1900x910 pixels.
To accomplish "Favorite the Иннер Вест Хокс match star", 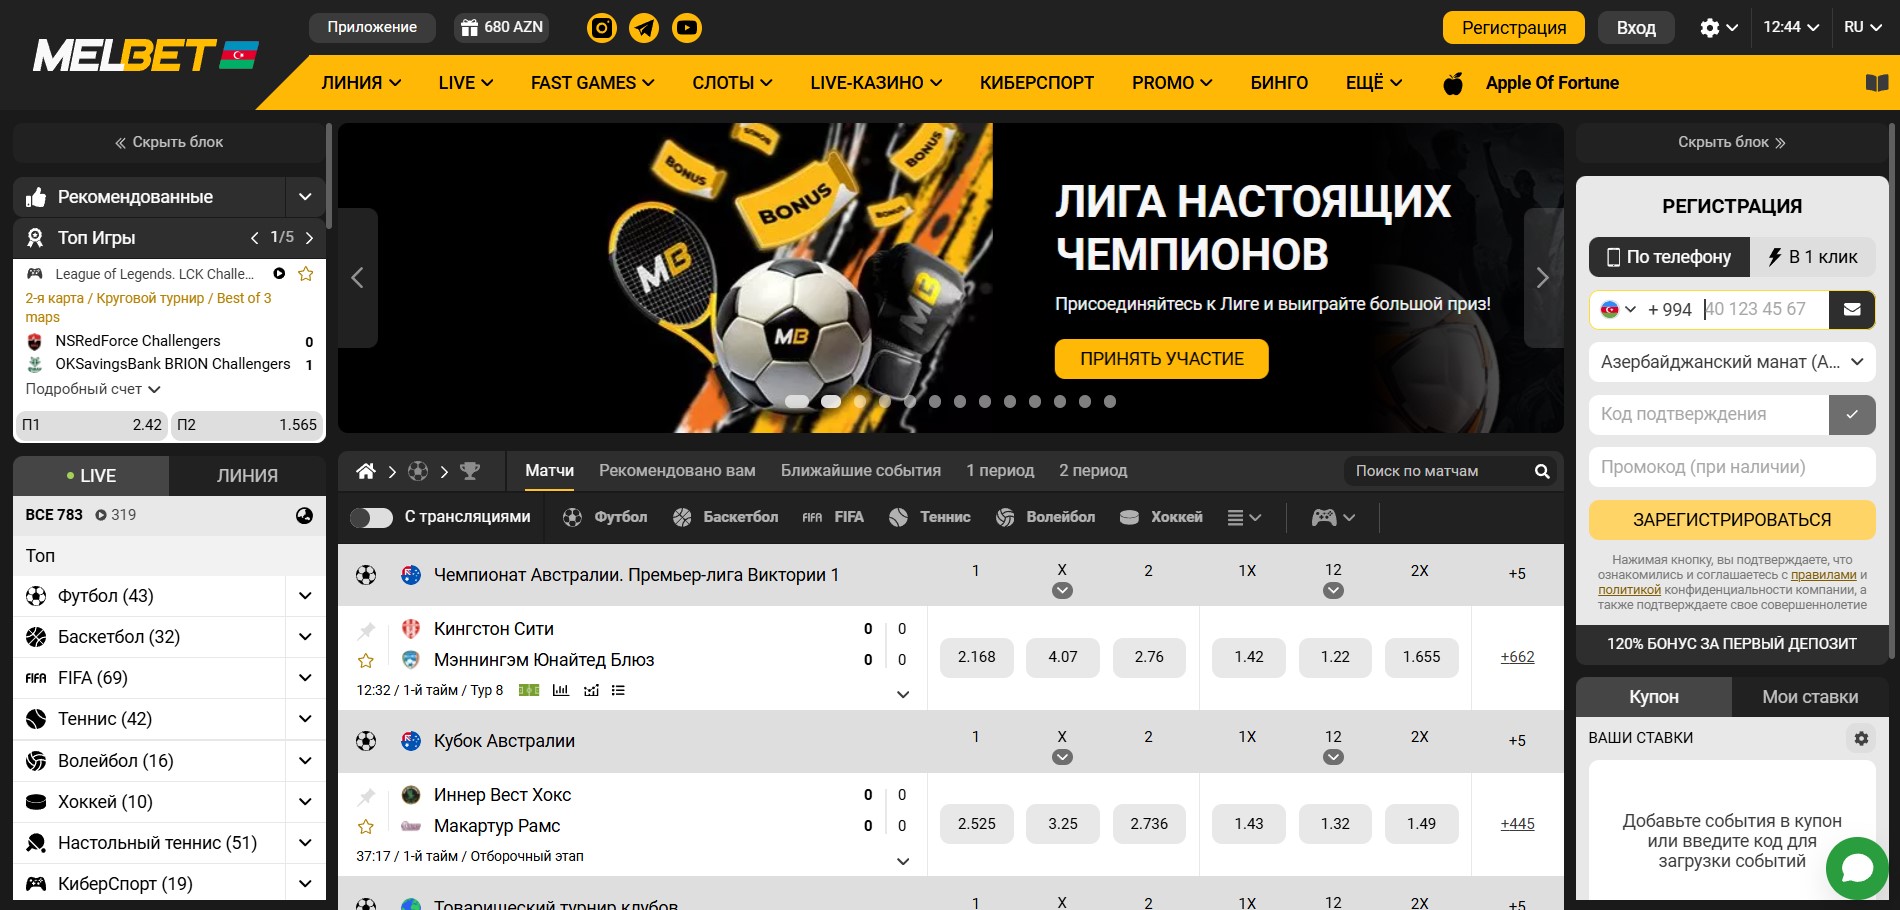I will (x=366, y=827).
